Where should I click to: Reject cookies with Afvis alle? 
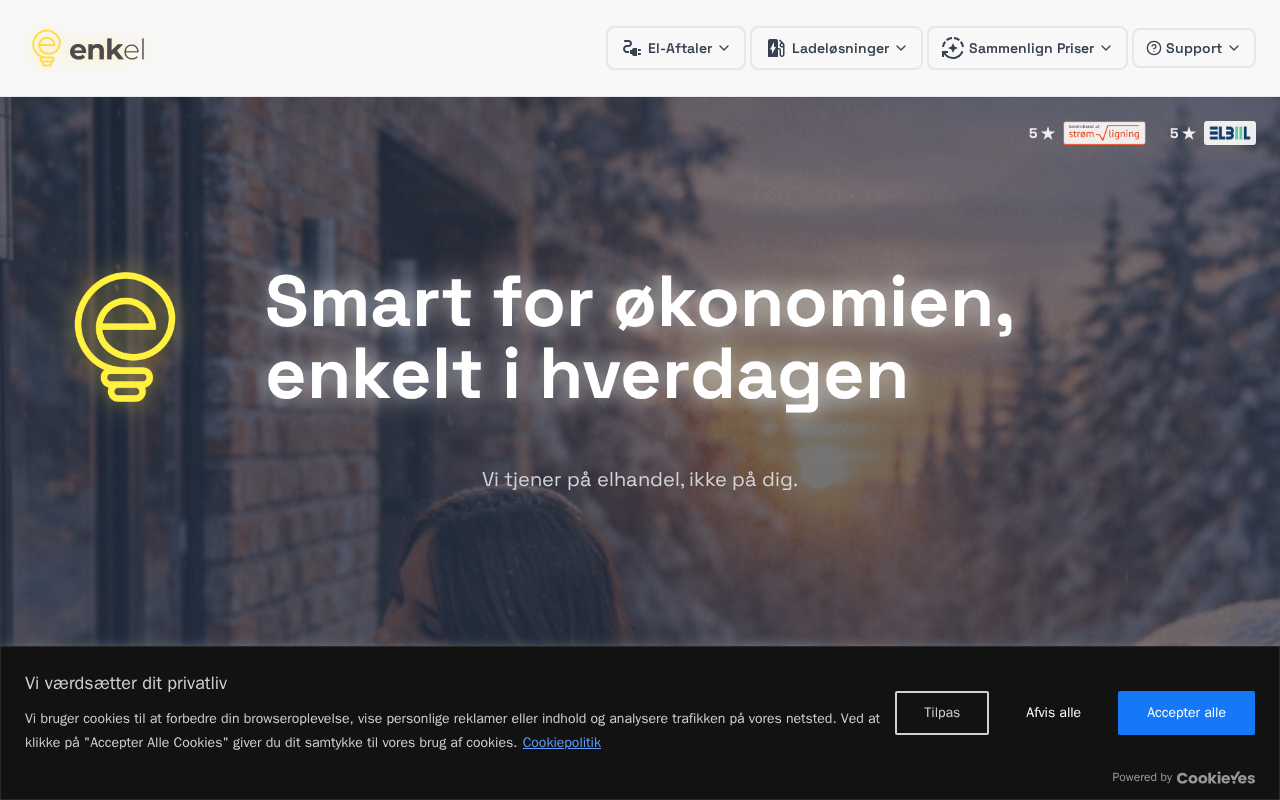(x=1053, y=713)
